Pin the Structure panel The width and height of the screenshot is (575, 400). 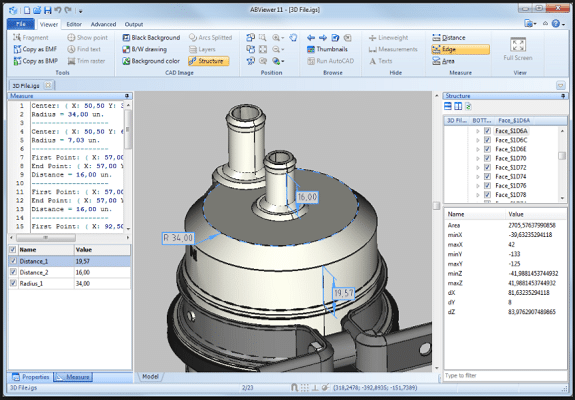point(563,96)
